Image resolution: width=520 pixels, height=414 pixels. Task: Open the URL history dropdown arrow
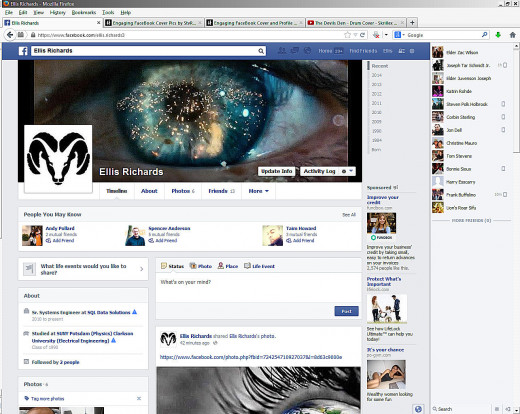tap(355, 35)
